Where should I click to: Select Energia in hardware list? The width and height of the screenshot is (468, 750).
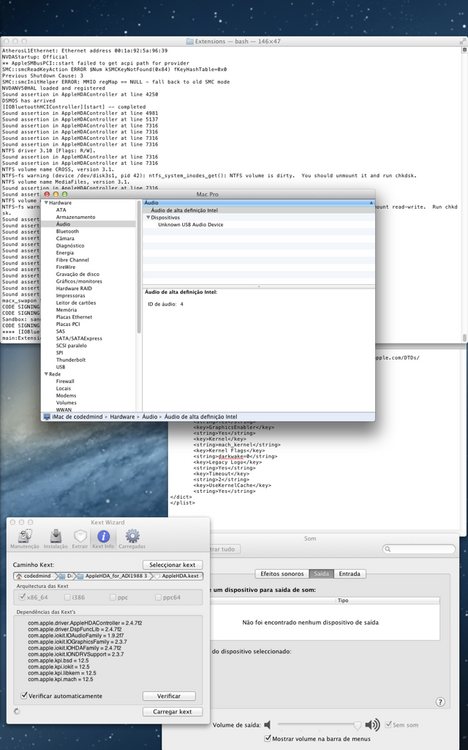[65, 253]
